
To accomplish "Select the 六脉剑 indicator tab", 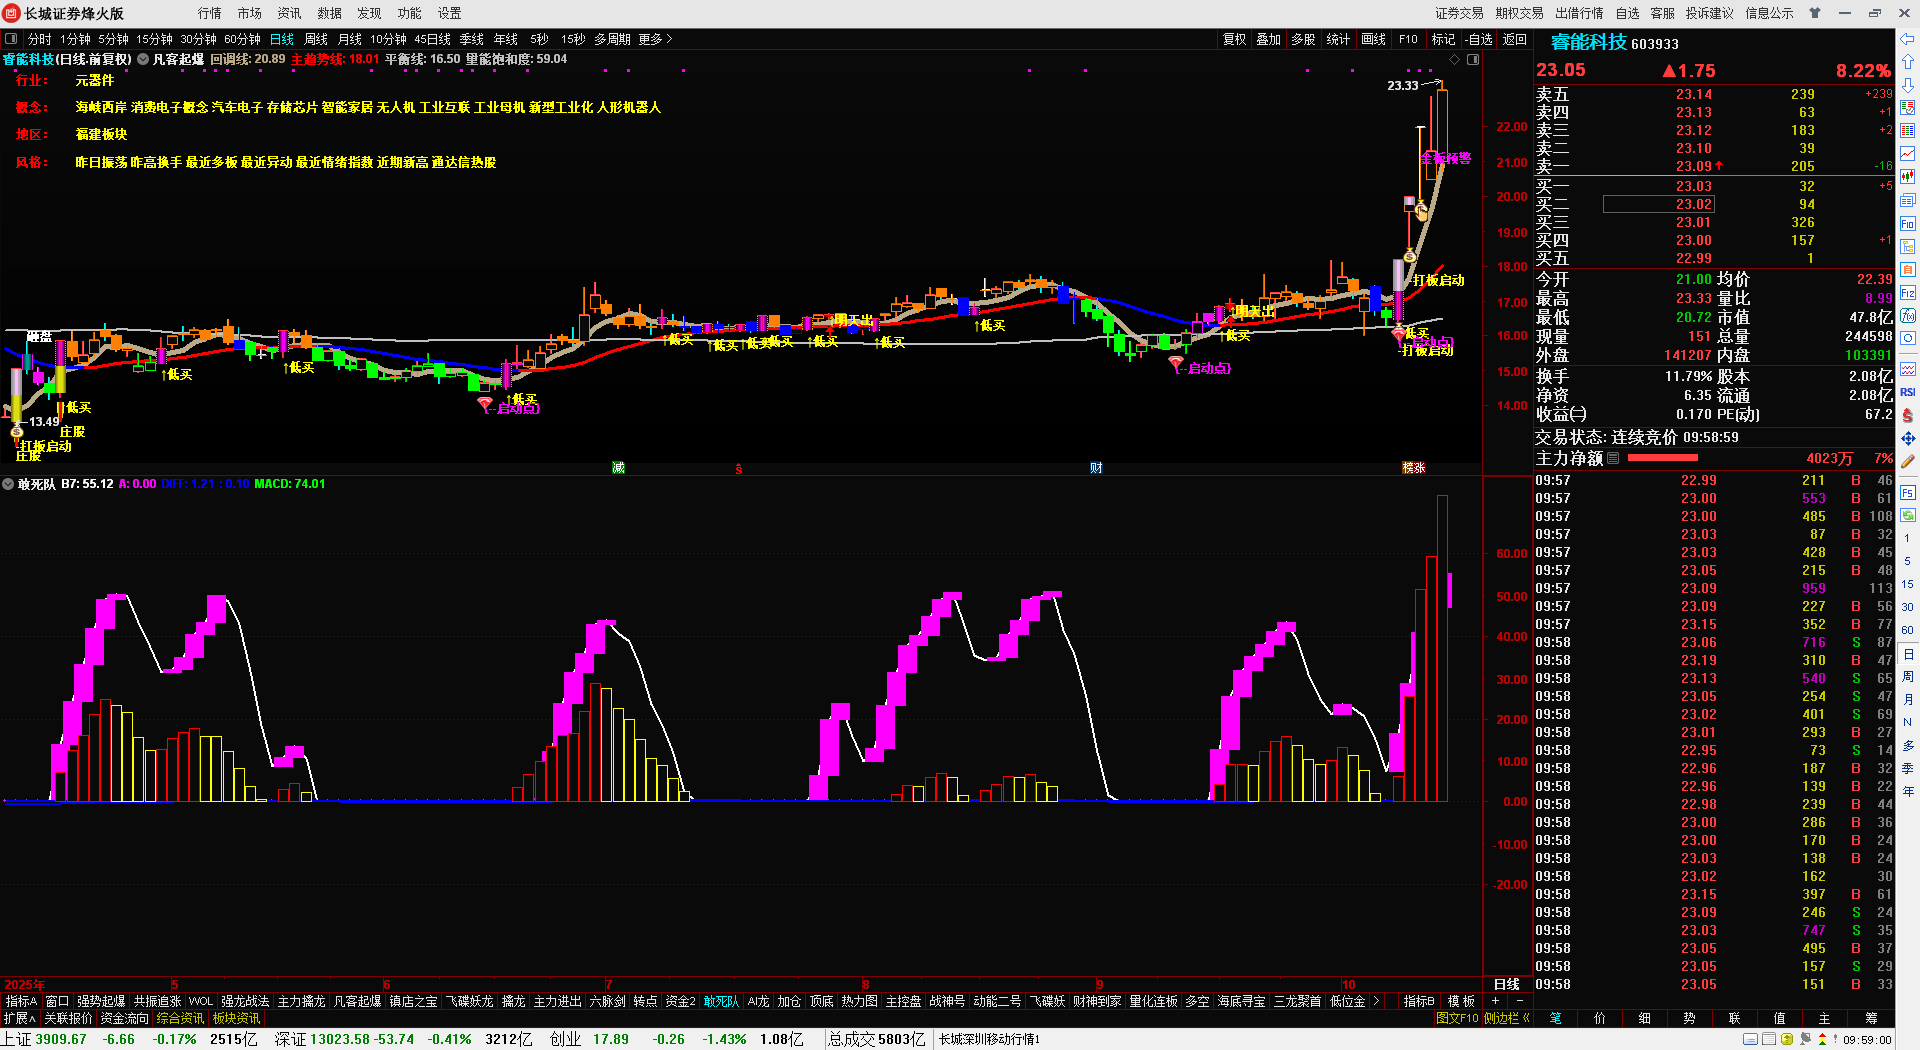I will coord(608,1001).
